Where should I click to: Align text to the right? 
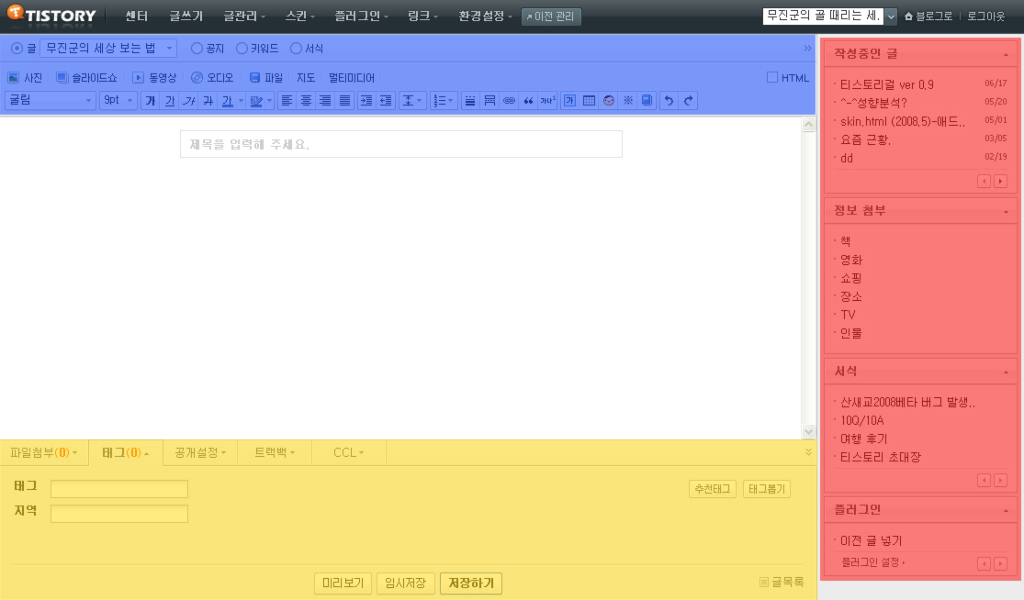[x=325, y=101]
